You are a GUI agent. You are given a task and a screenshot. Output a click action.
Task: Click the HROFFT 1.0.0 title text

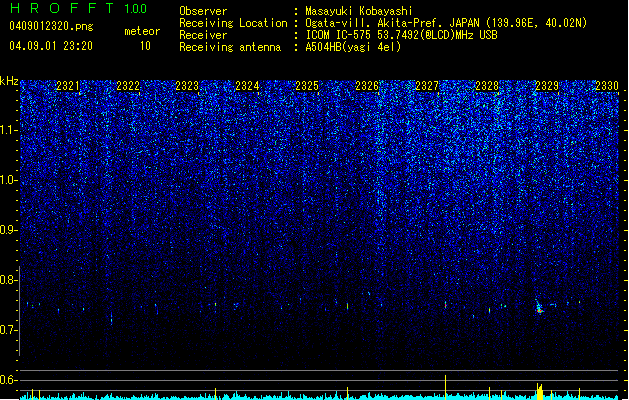pos(79,8)
